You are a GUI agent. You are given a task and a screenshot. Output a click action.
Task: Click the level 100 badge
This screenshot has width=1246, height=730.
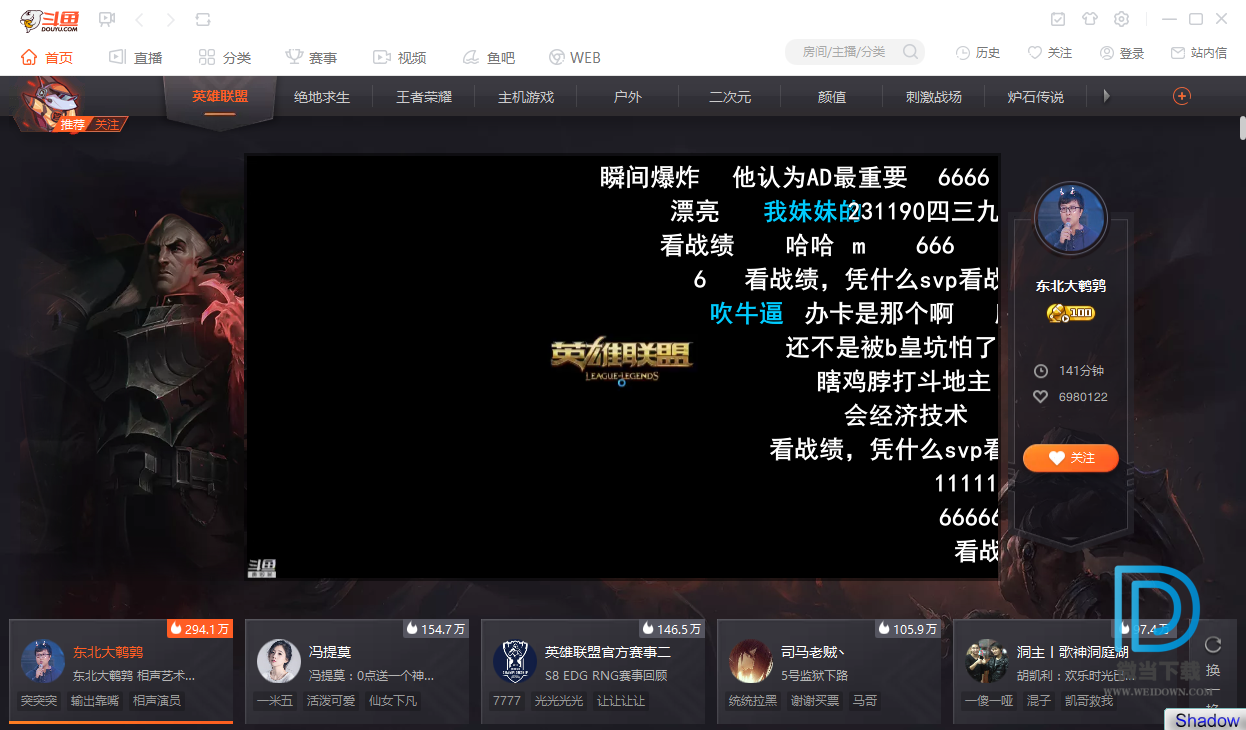1071,313
